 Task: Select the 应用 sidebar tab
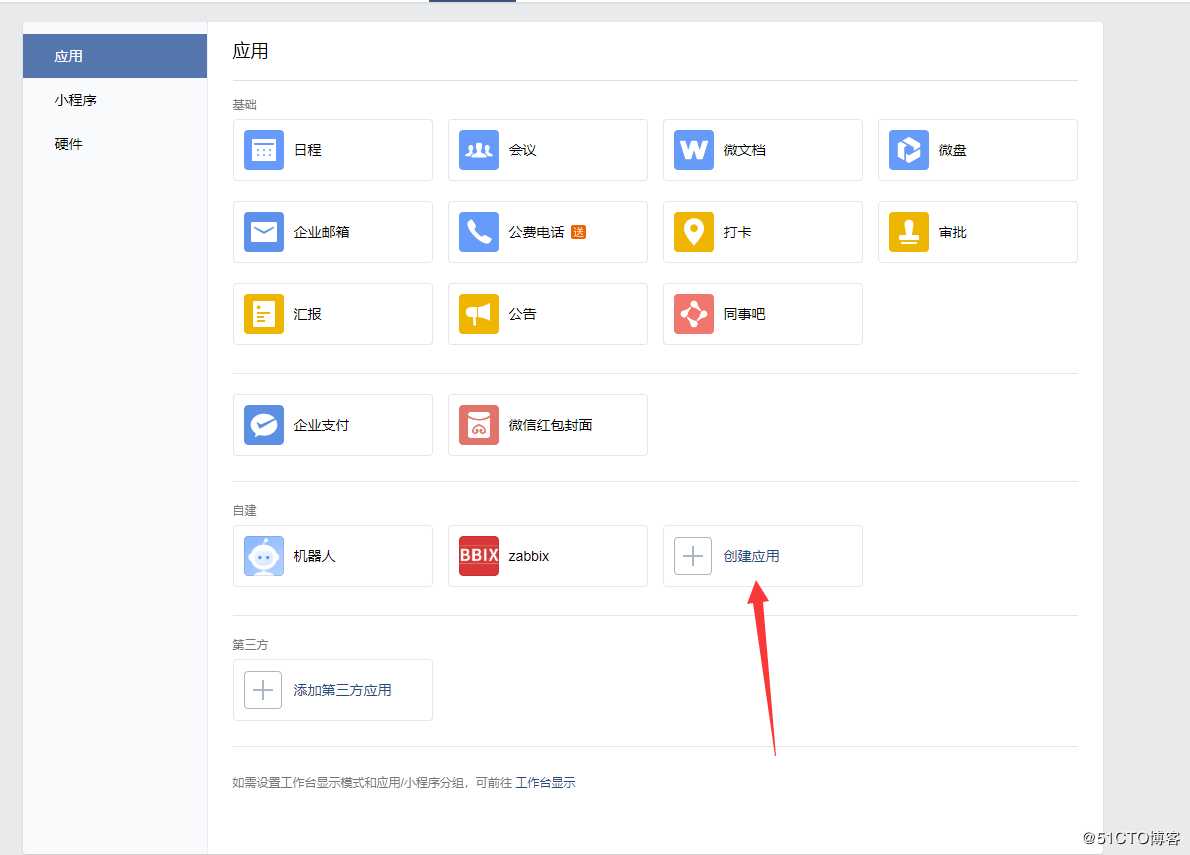click(115, 56)
